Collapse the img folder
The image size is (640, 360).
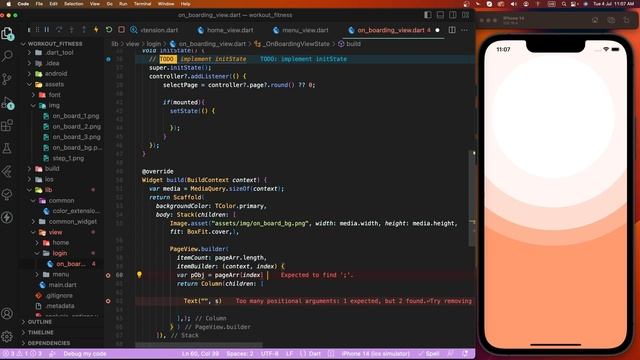(x=54, y=105)
